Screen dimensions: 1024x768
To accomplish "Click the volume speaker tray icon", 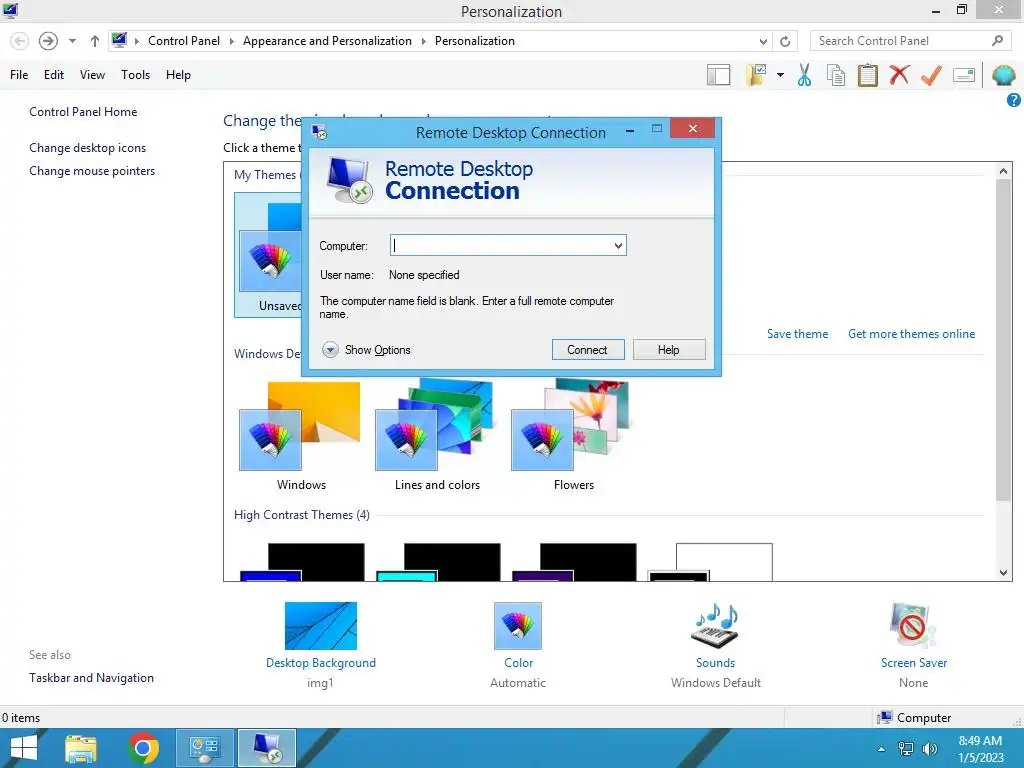I will point(929,749).
